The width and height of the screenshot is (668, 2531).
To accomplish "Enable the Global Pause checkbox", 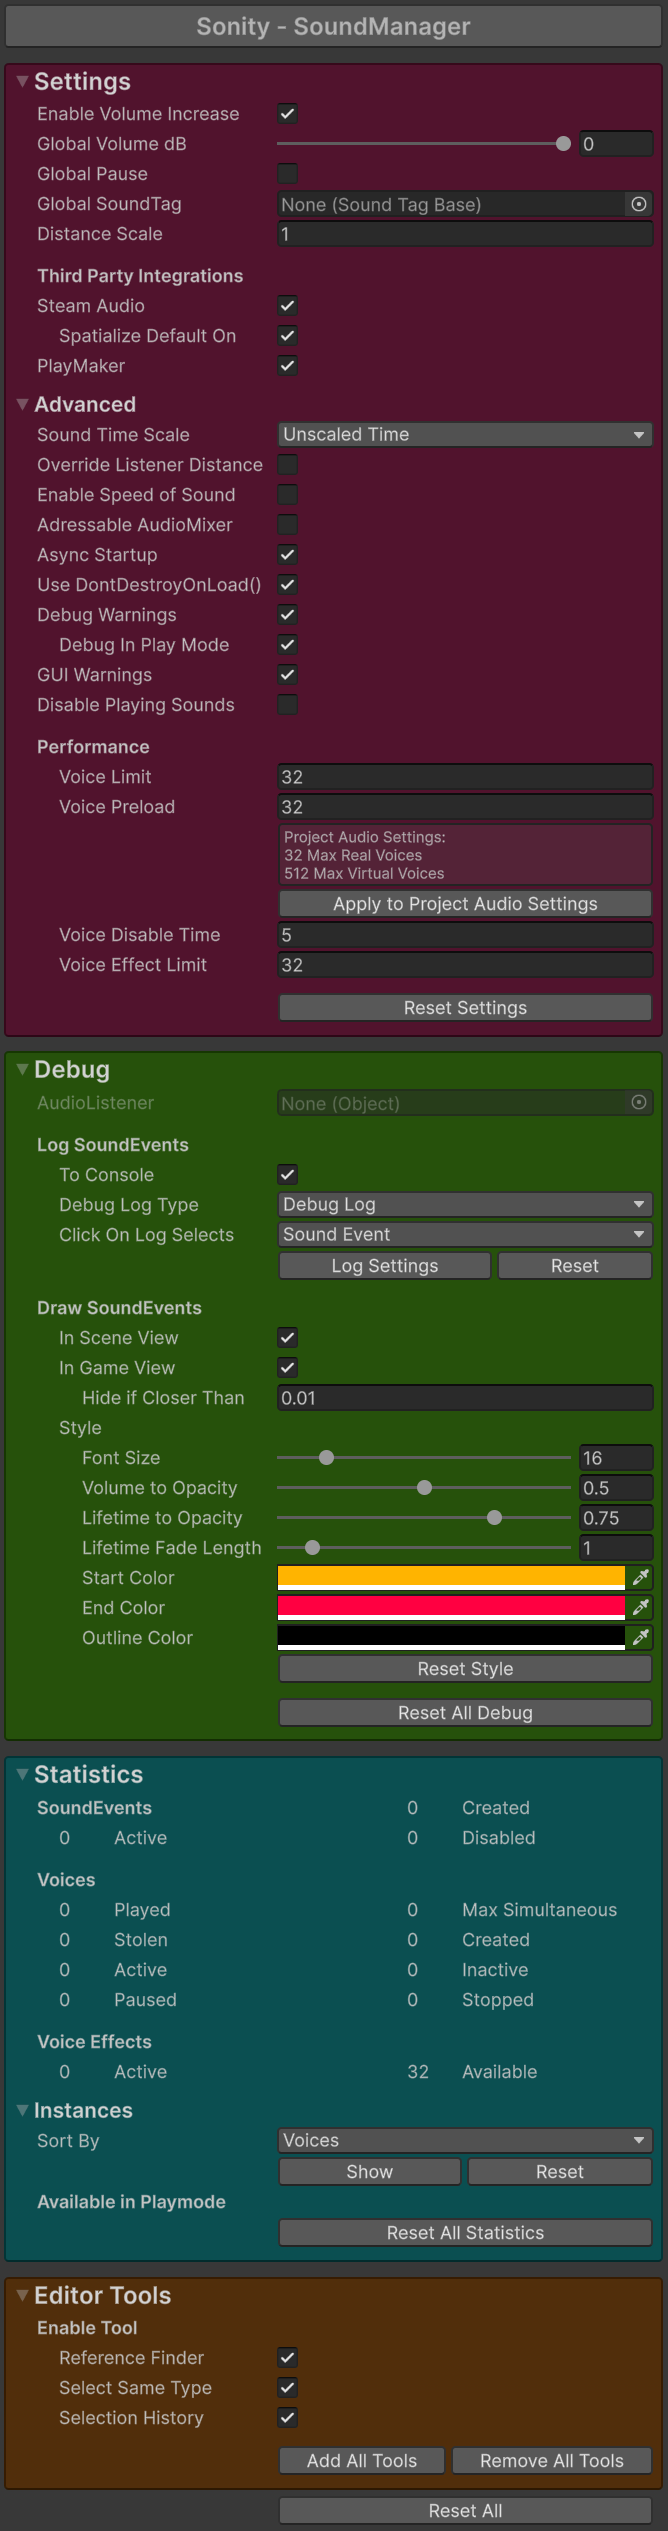I will click(x=288, y=174).
